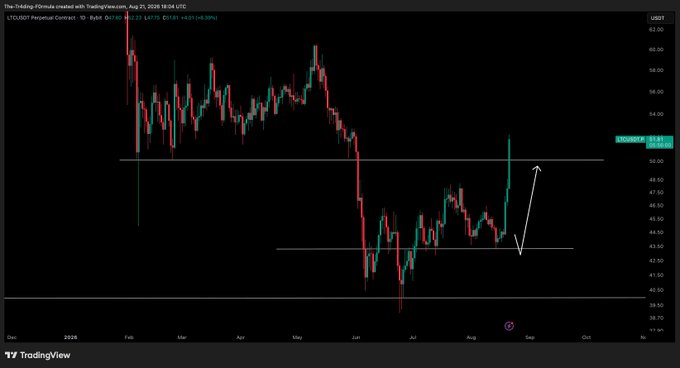Select the horizontal line at 43.50 level
This screenshot has width=680, height=368.
(425, 249)
